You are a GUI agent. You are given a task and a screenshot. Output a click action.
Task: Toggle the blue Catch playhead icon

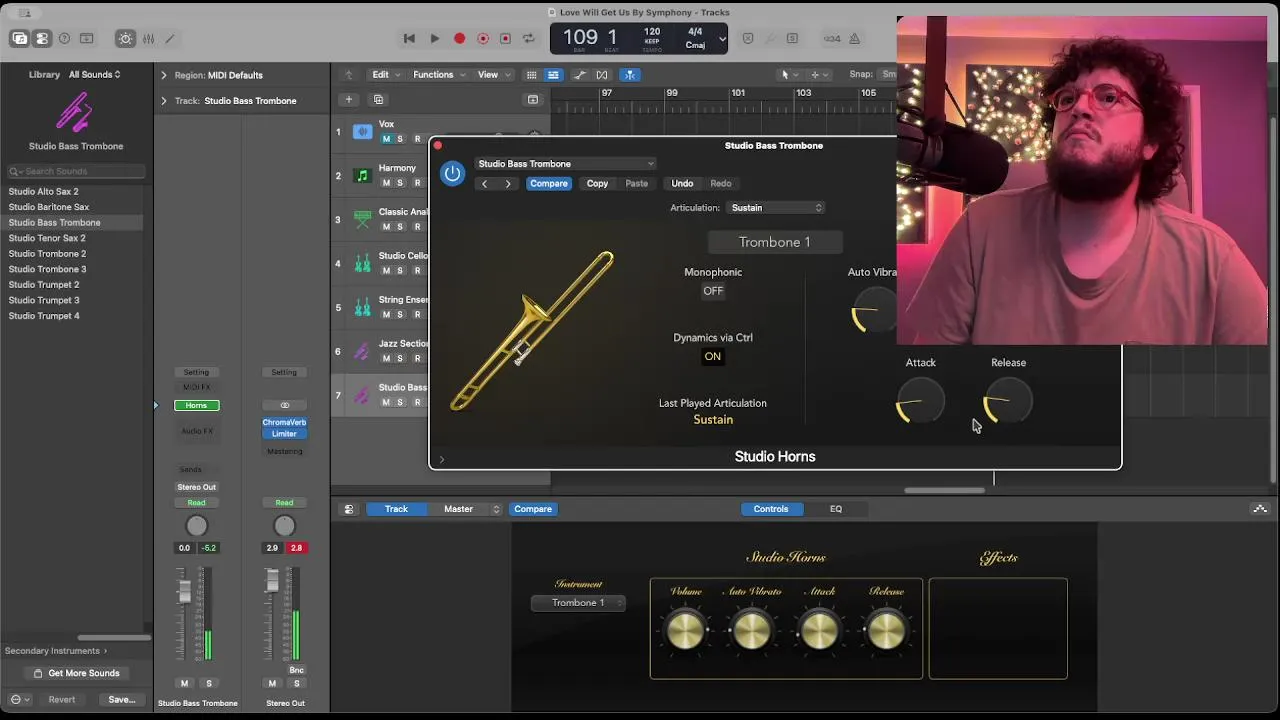click(x=630, y=75)
